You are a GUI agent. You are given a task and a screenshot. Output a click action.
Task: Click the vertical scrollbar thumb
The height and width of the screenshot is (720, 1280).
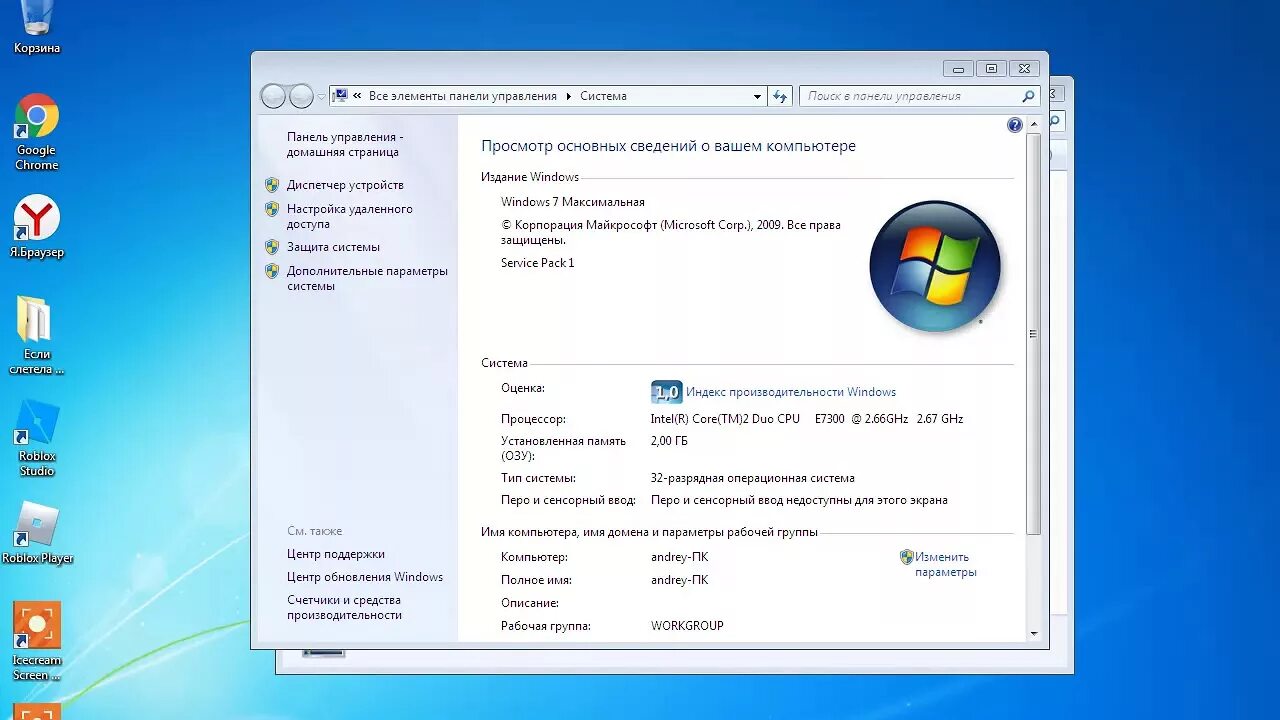(x=1033, y=333)
